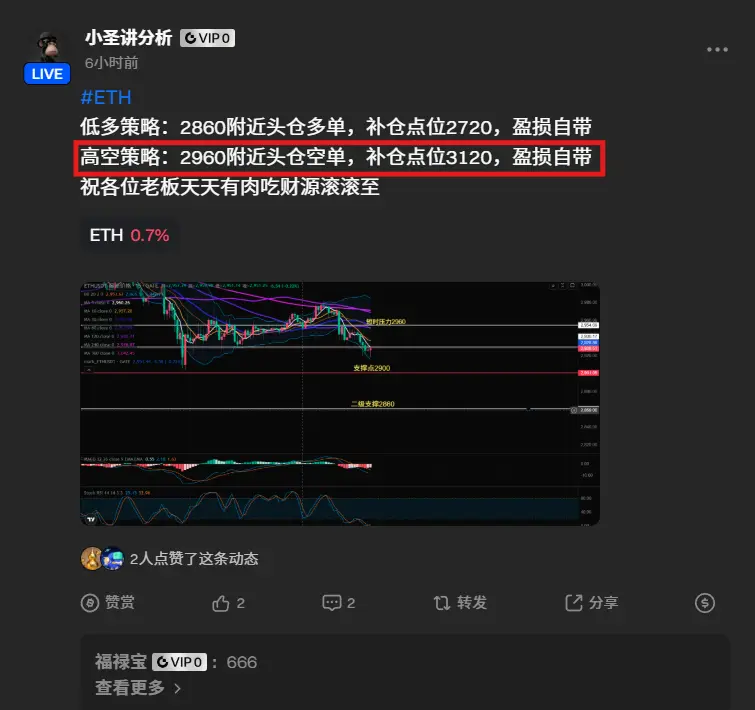Open the ETH 0.7% price tag

[x=129, y=235]
